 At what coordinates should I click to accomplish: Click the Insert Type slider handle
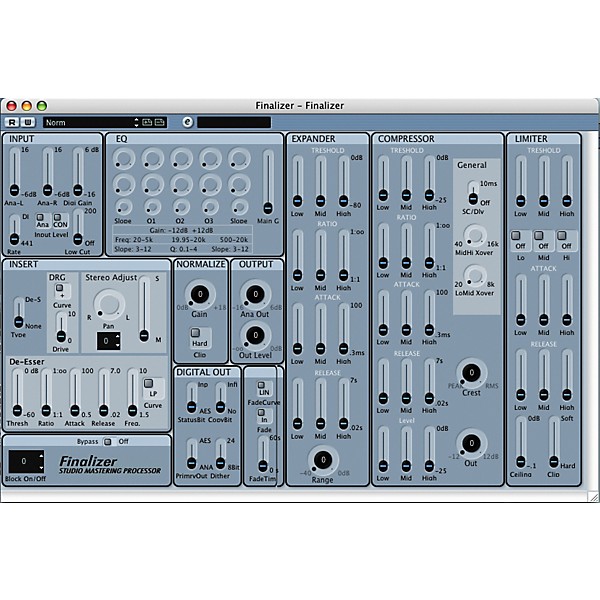click(18, 322)
